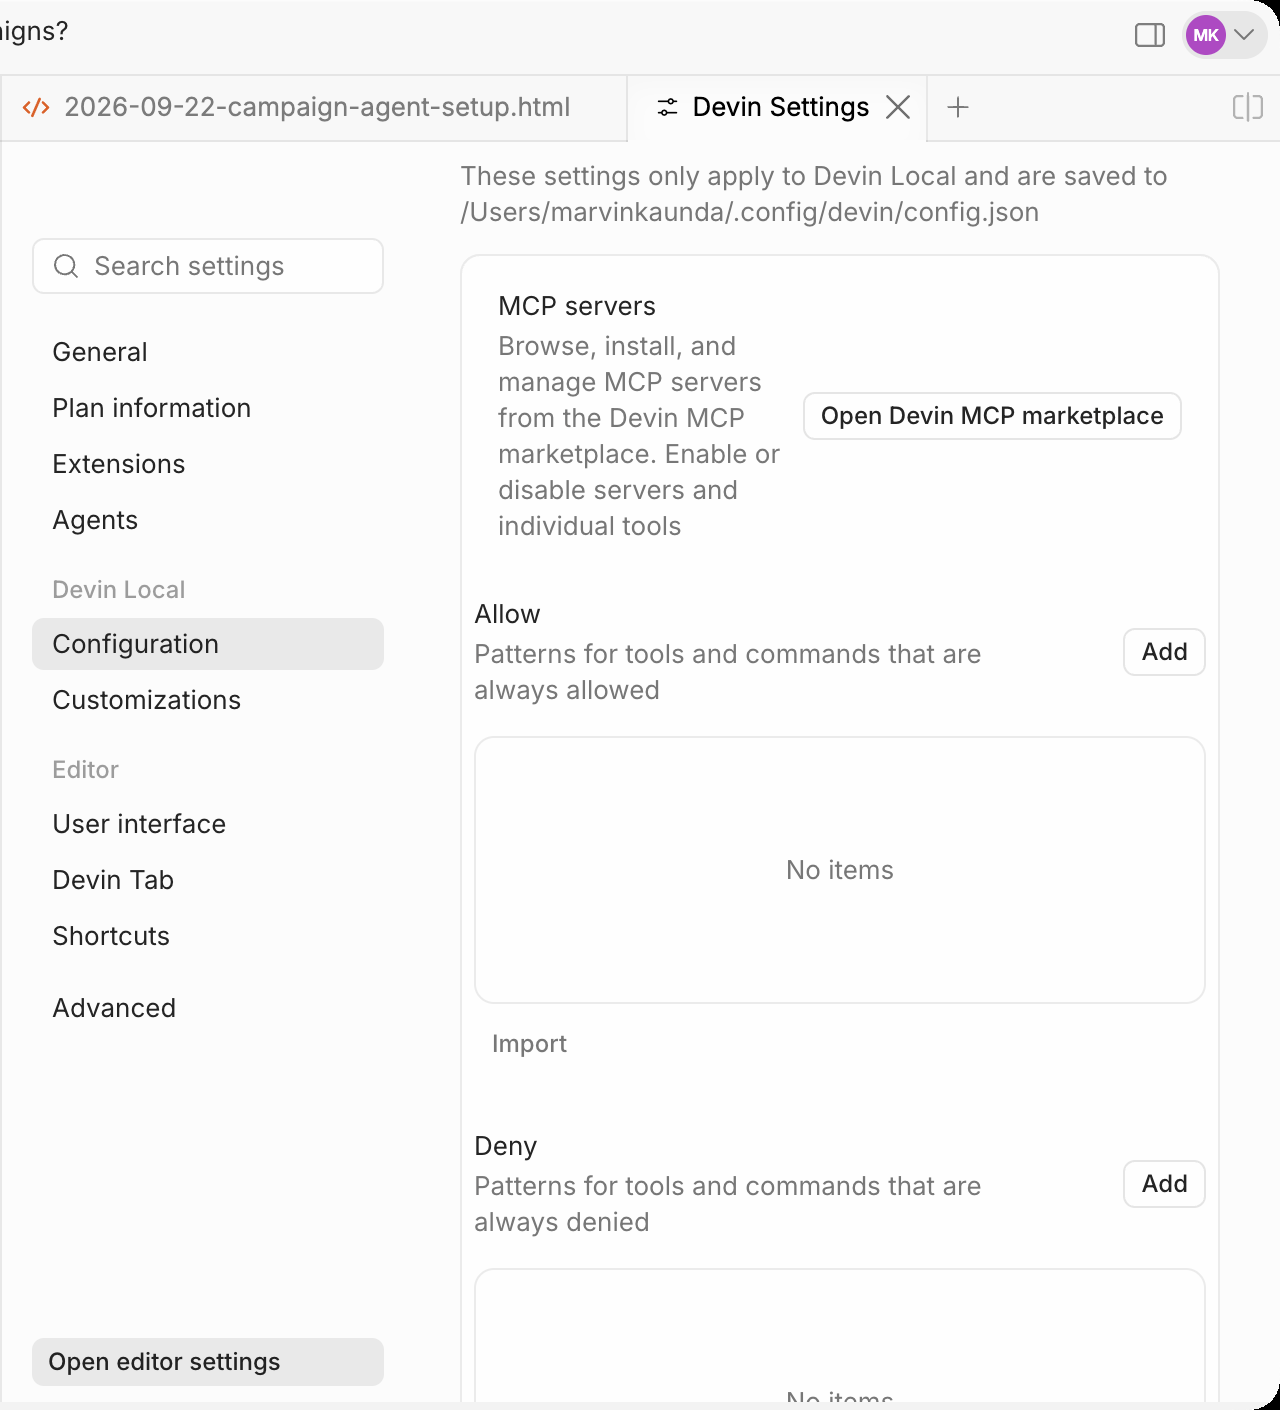Click the 'Allow' section heading
The height and width of the screenshot is (1410, 1280).
pyautogui.click(x=507, y=614)
